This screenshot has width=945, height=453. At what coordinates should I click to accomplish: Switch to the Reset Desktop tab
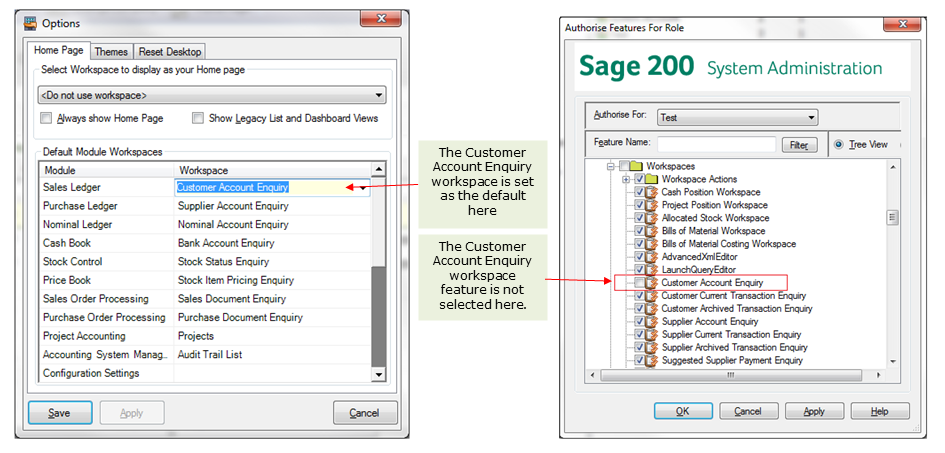169,52
